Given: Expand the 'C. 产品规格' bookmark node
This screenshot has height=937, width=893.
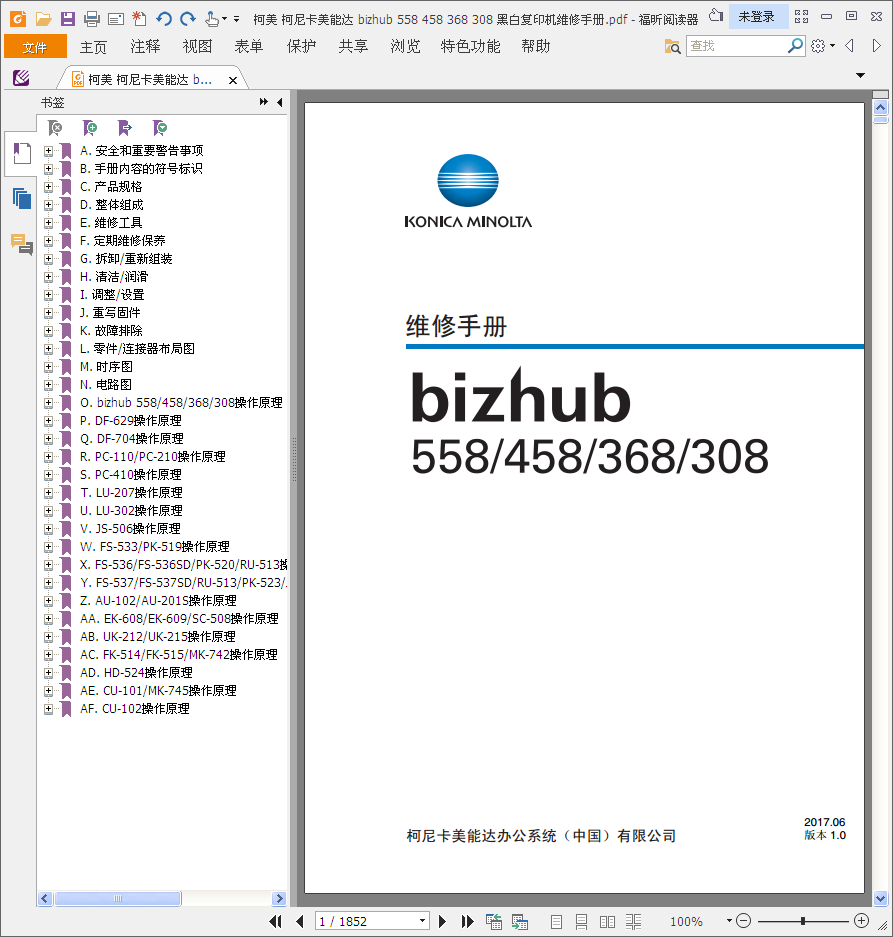Looking at the screenshot, I should [x=48, y=187].
